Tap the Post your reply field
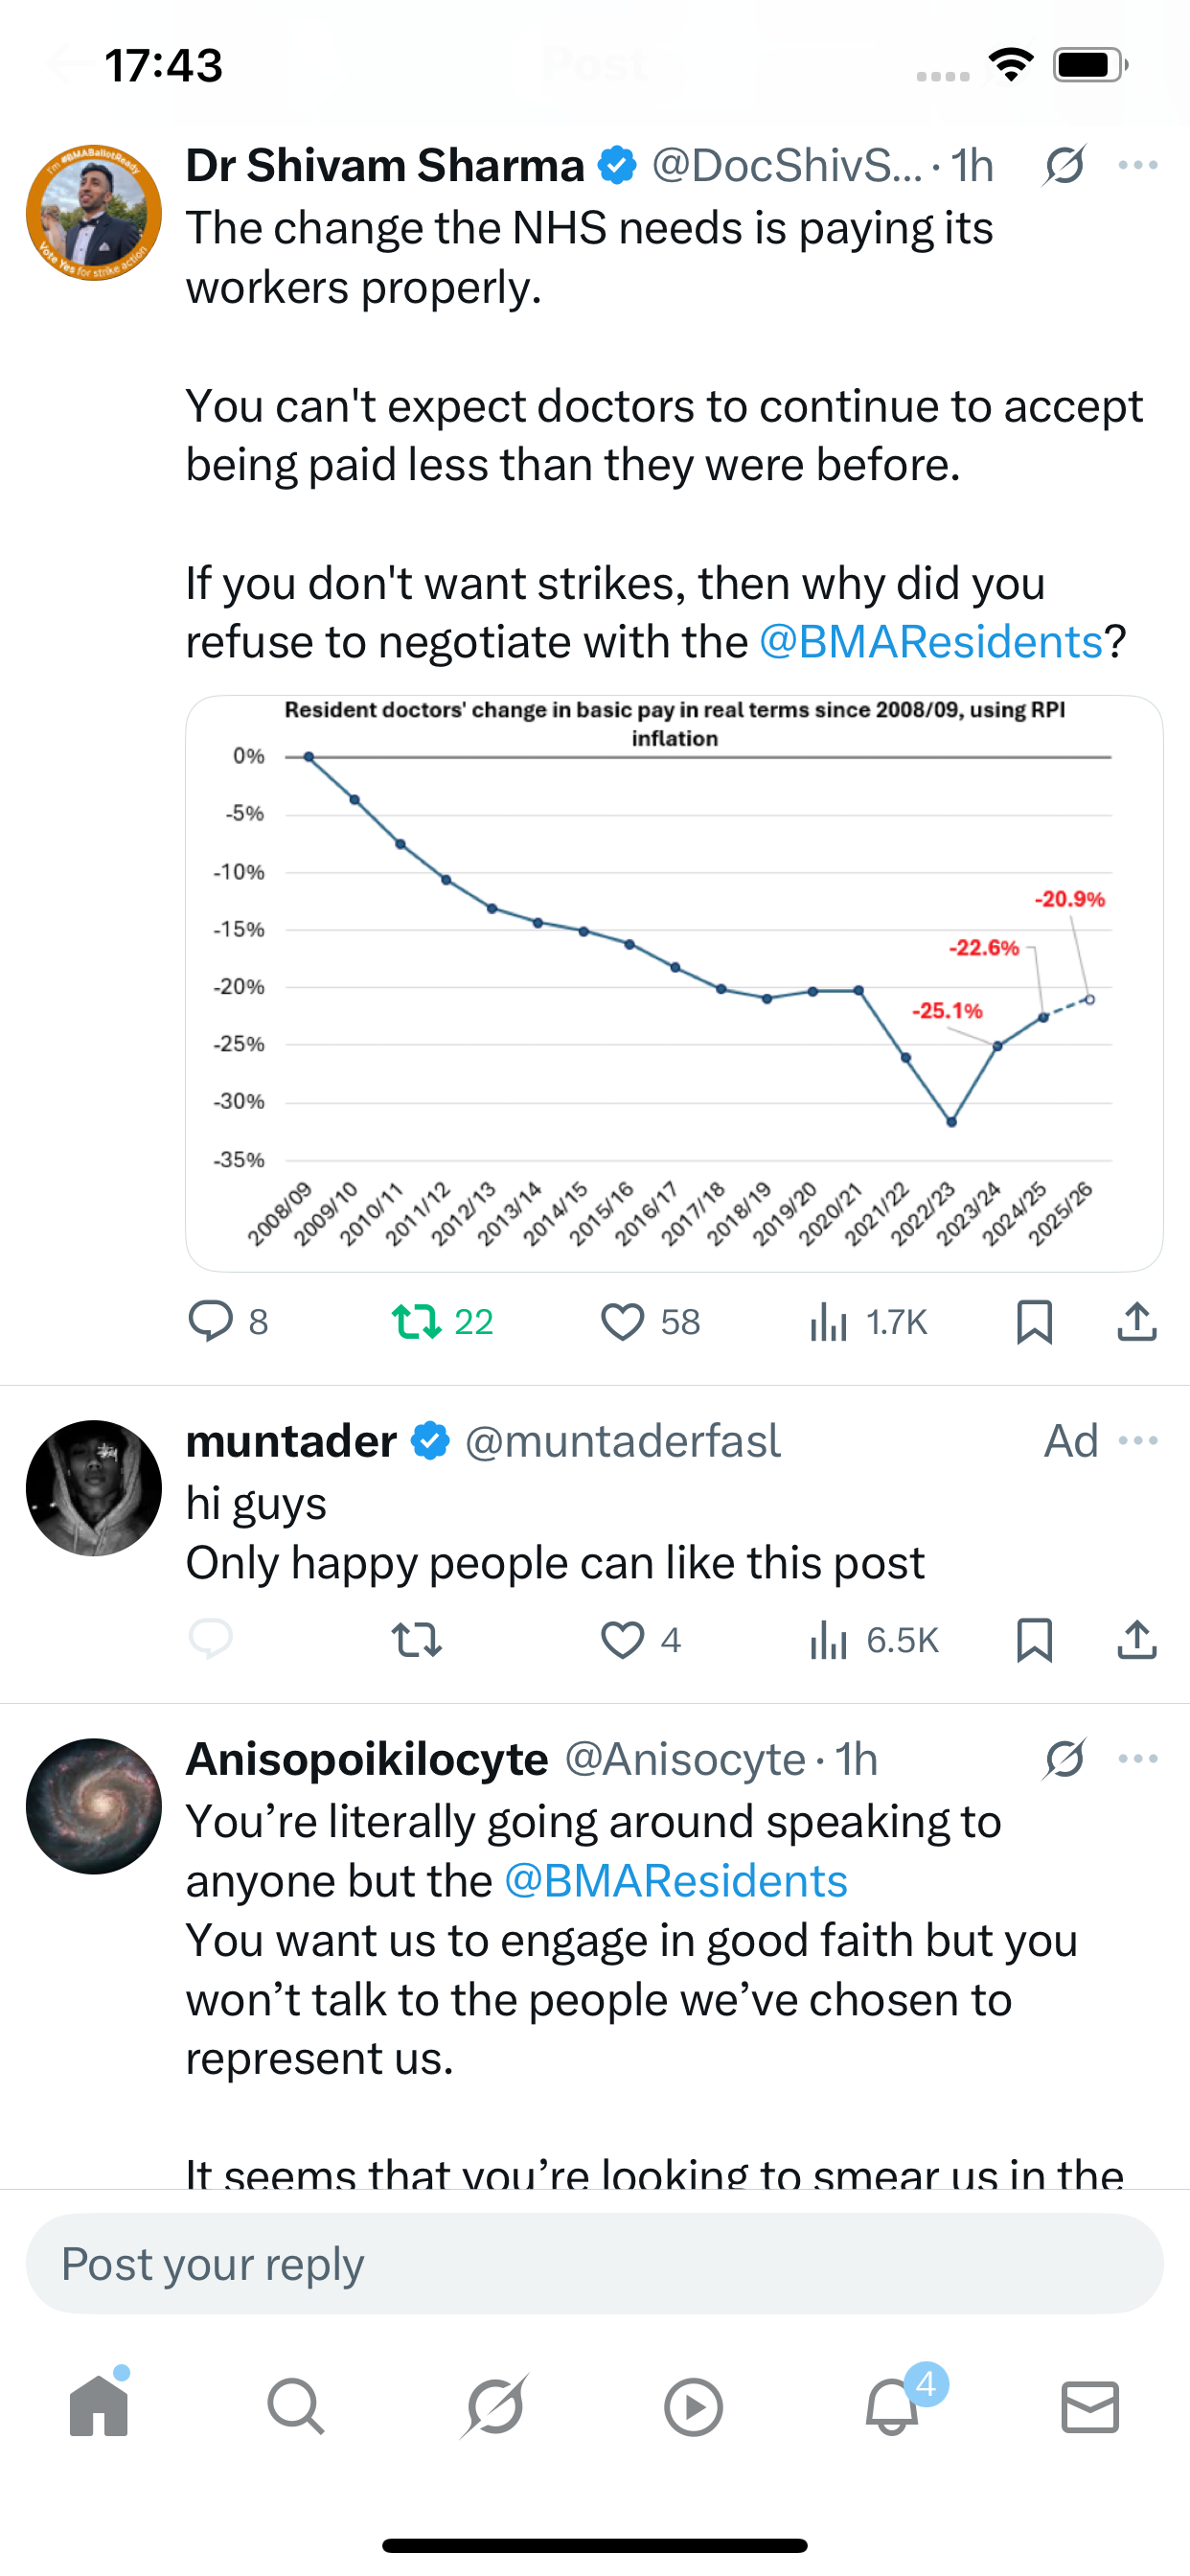 tap(595, 2264)
